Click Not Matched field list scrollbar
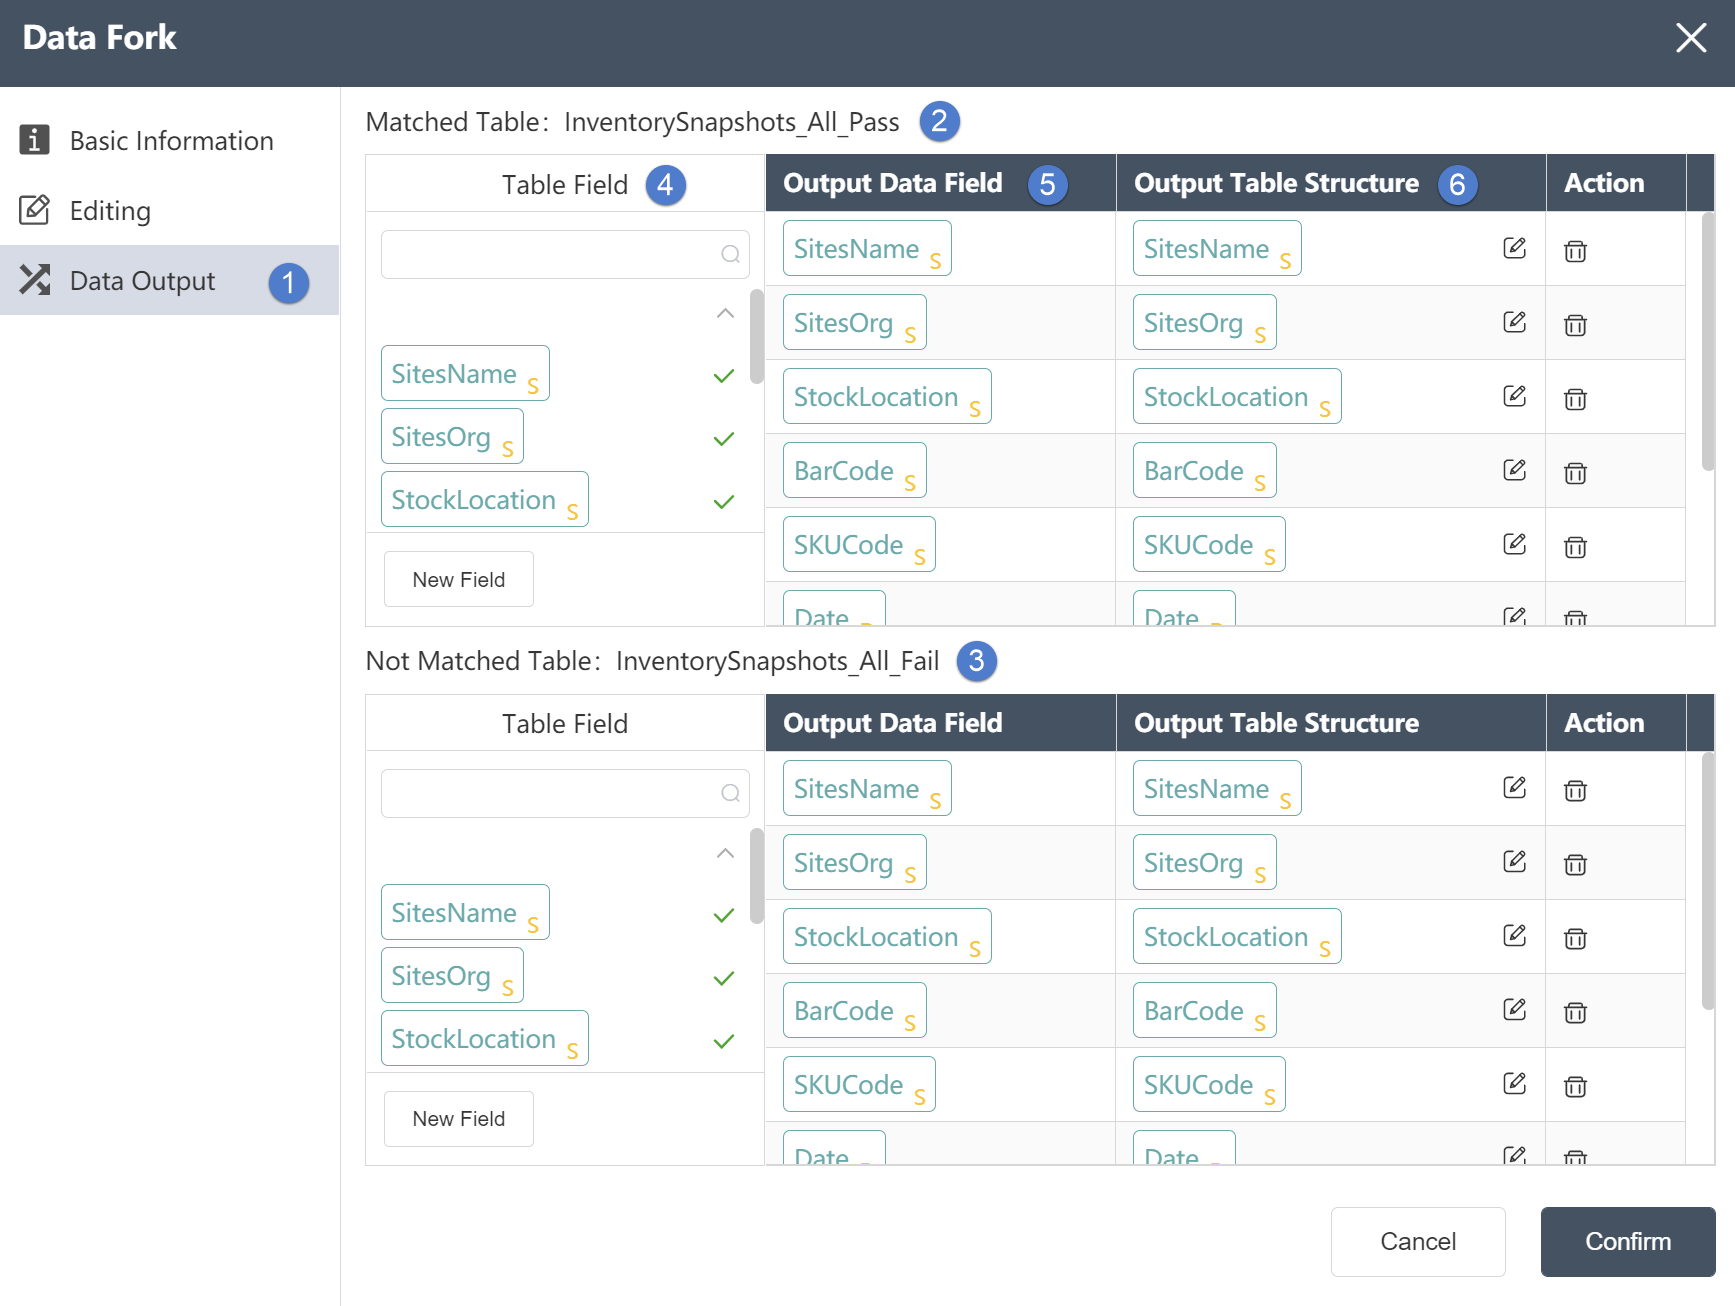 pos(757,876)
